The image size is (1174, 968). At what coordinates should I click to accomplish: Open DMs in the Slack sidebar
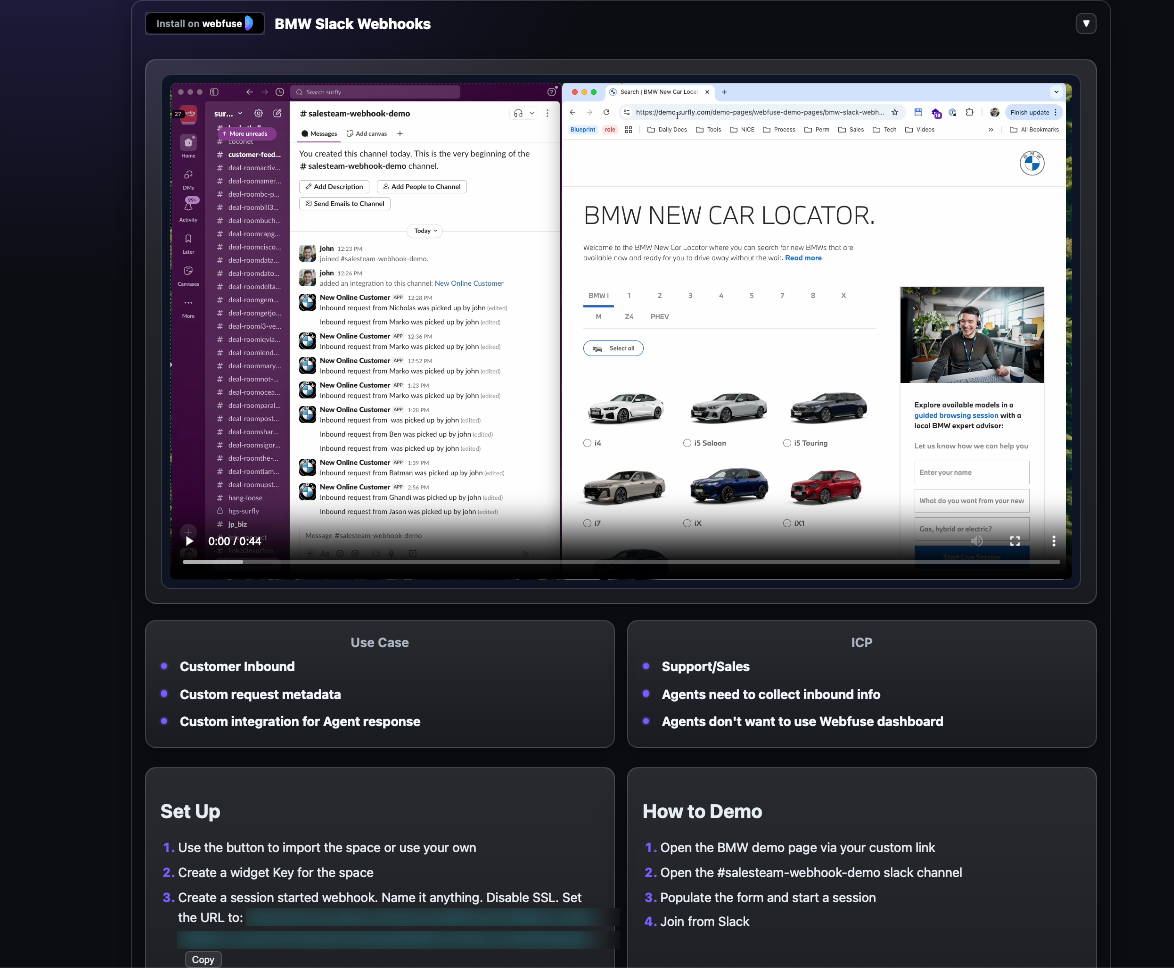188,177
